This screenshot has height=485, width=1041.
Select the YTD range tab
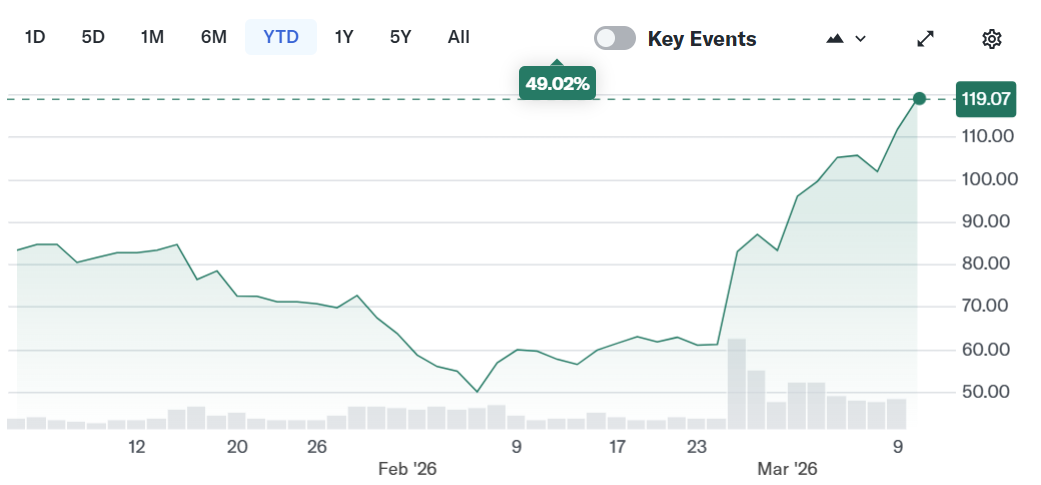point(280,37)
